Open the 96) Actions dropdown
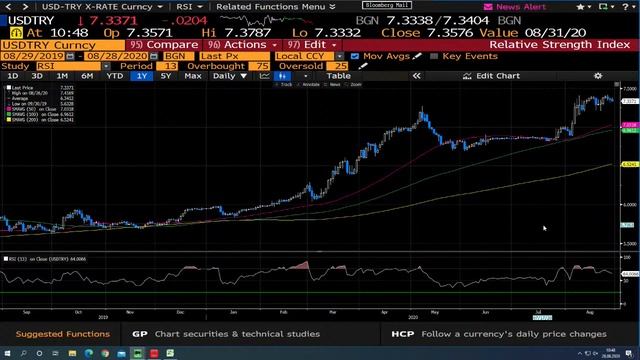This screenshot has width=640, height=360. (x=242, y=44)
